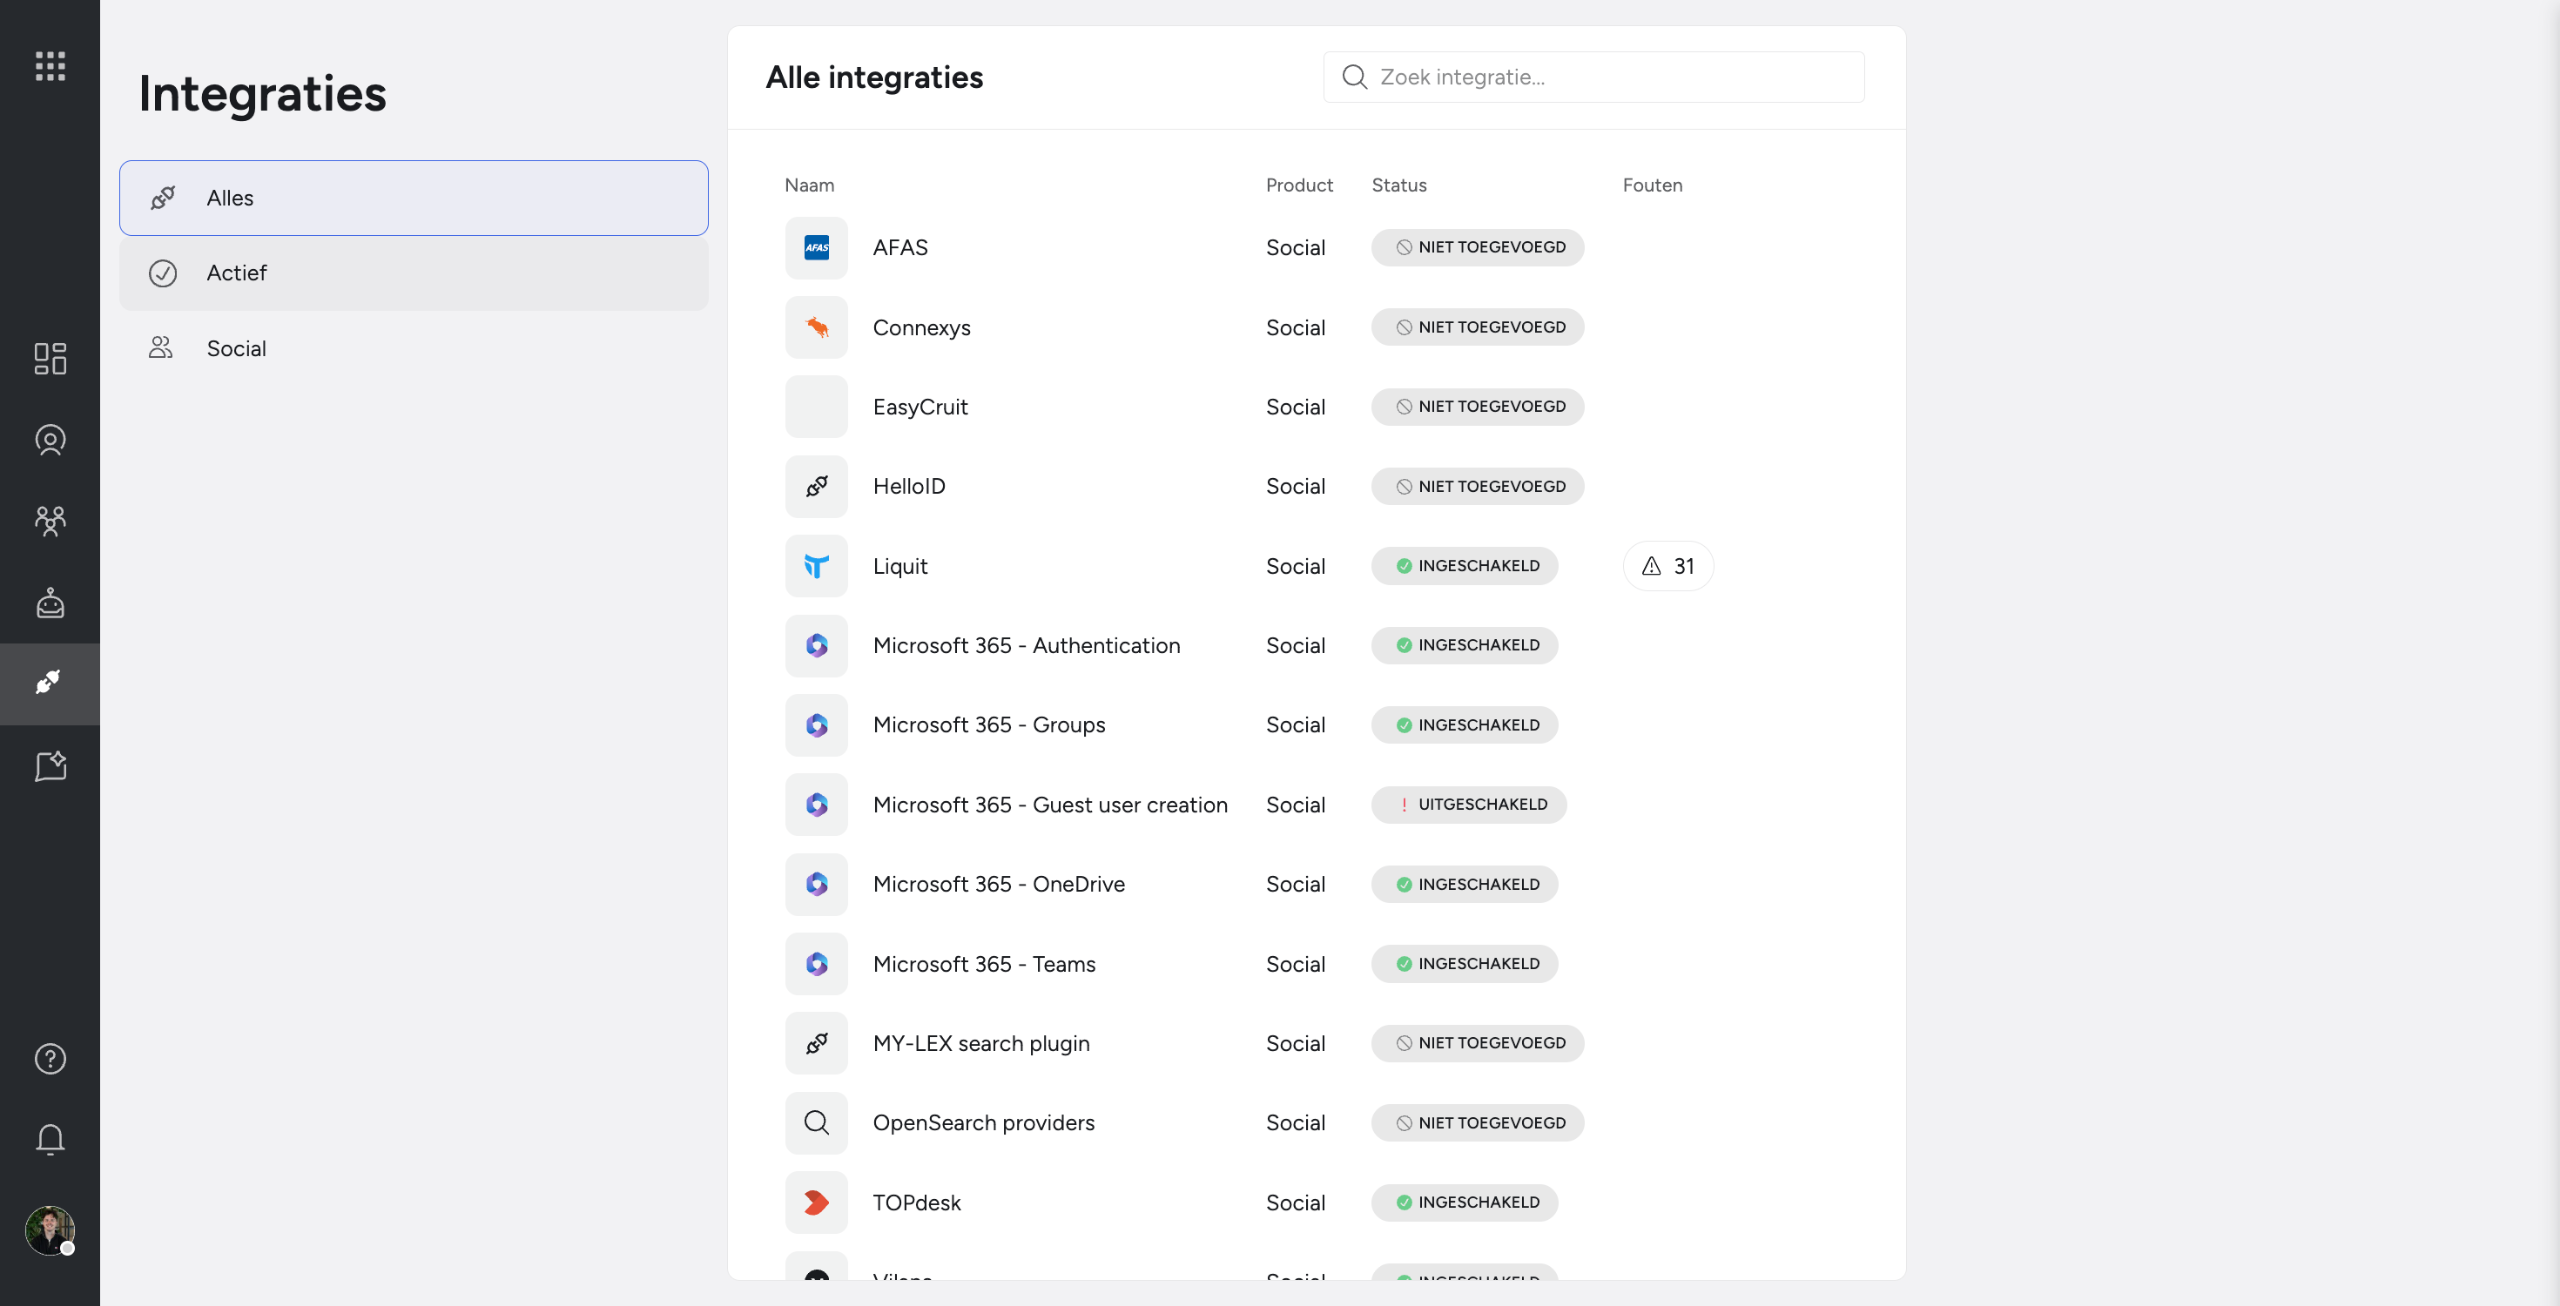Open the AFAS integration row name
Screen dimensions: 2560x1306
[900, 248]
